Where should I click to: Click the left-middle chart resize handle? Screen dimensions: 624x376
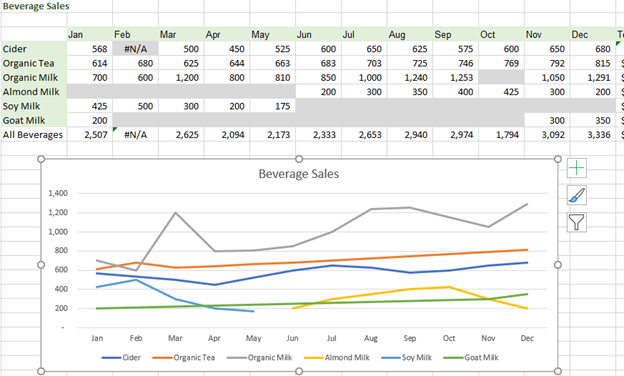41,265
